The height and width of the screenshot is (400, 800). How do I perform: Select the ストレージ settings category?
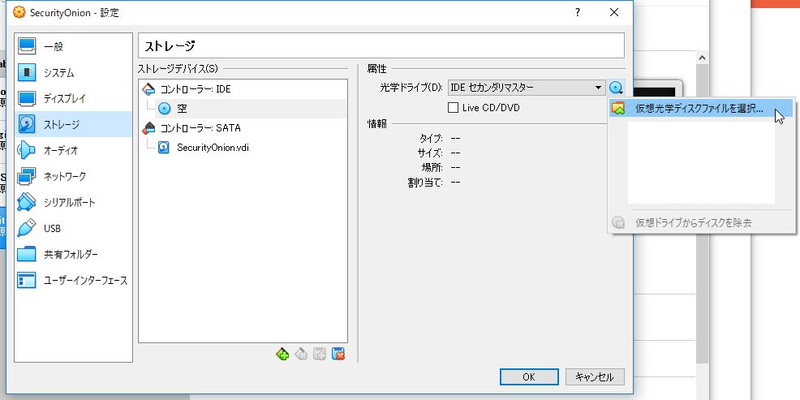pos(73,124)
